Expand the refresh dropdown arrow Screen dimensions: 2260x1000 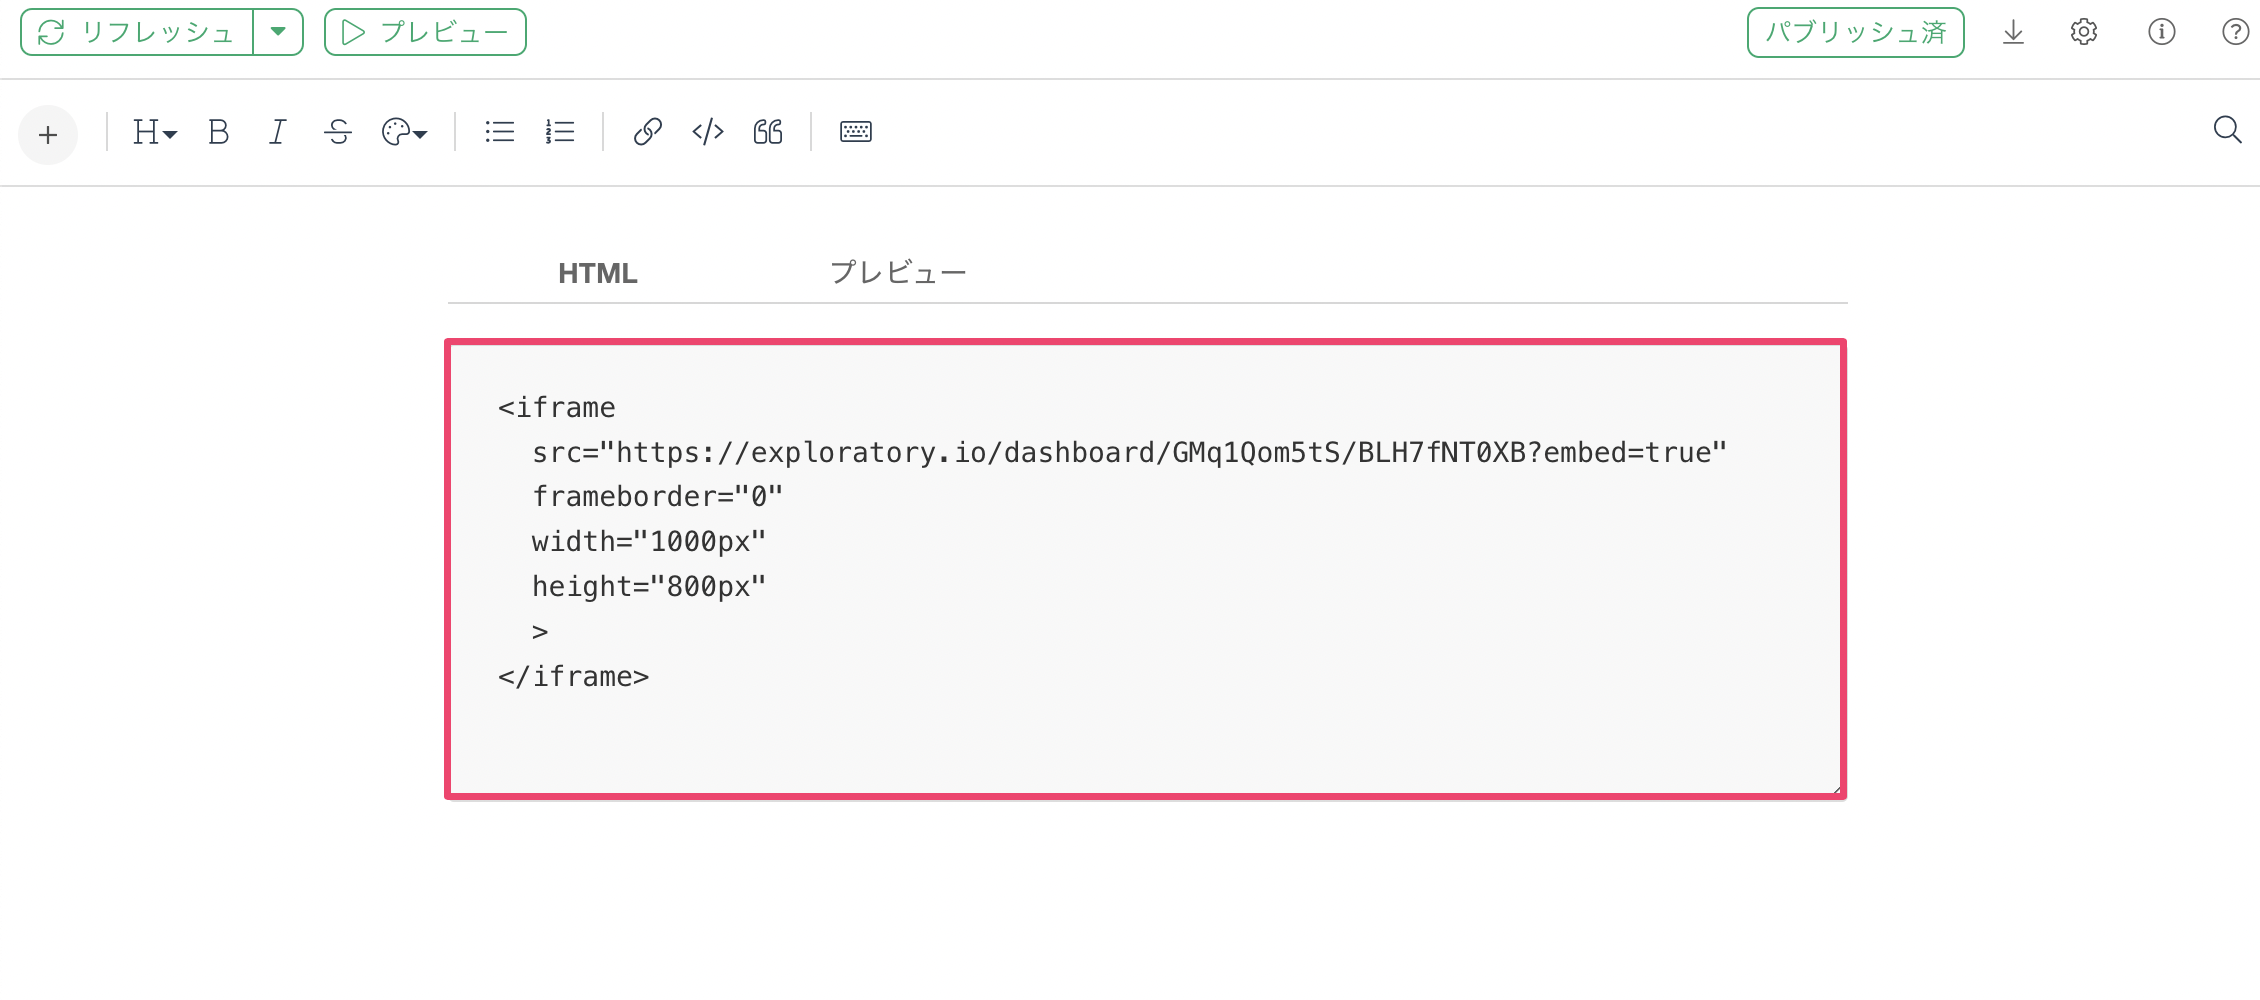point(278,32)
